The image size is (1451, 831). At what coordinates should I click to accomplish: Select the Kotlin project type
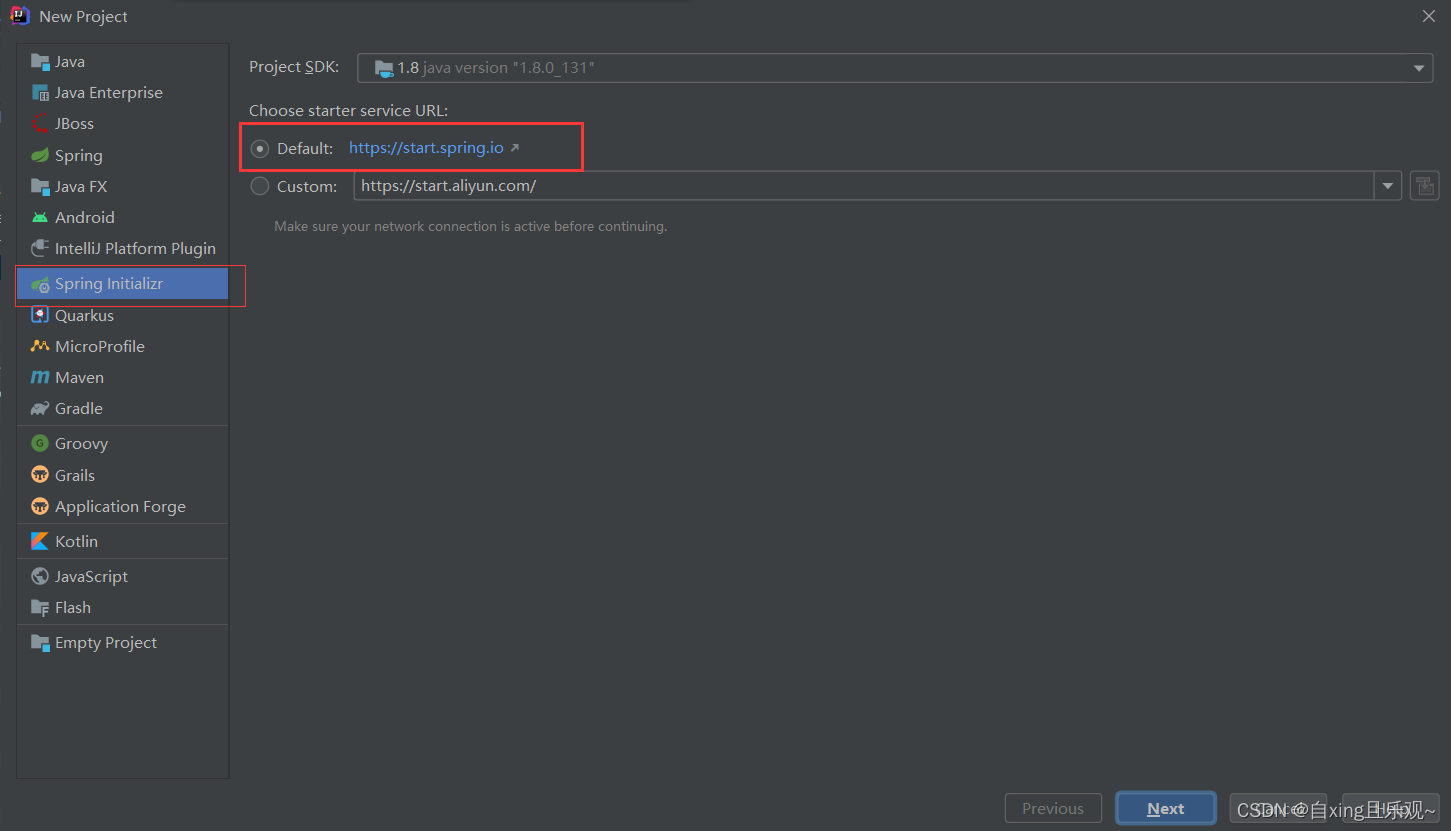[x=75, y=541]
